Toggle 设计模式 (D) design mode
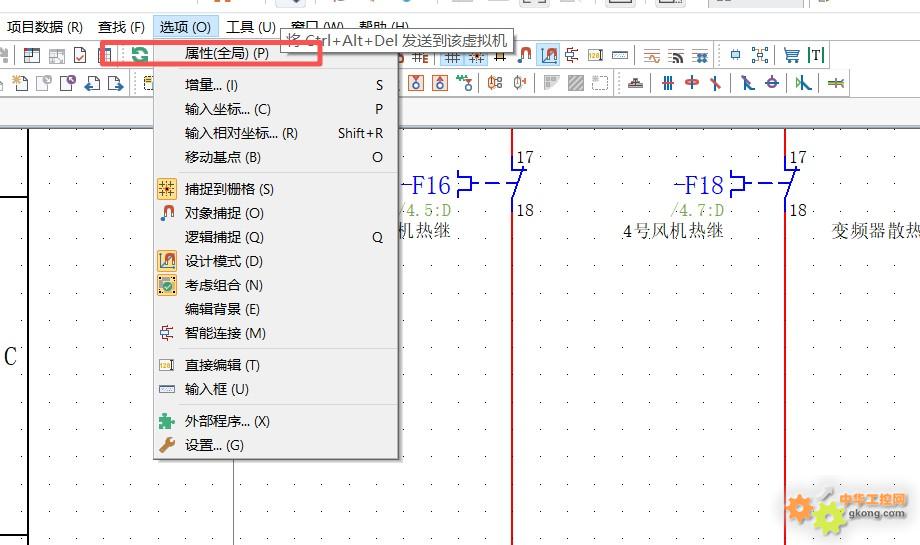This screenshot has height=545, width=920. pyautogui.click(x=224, y=261)
